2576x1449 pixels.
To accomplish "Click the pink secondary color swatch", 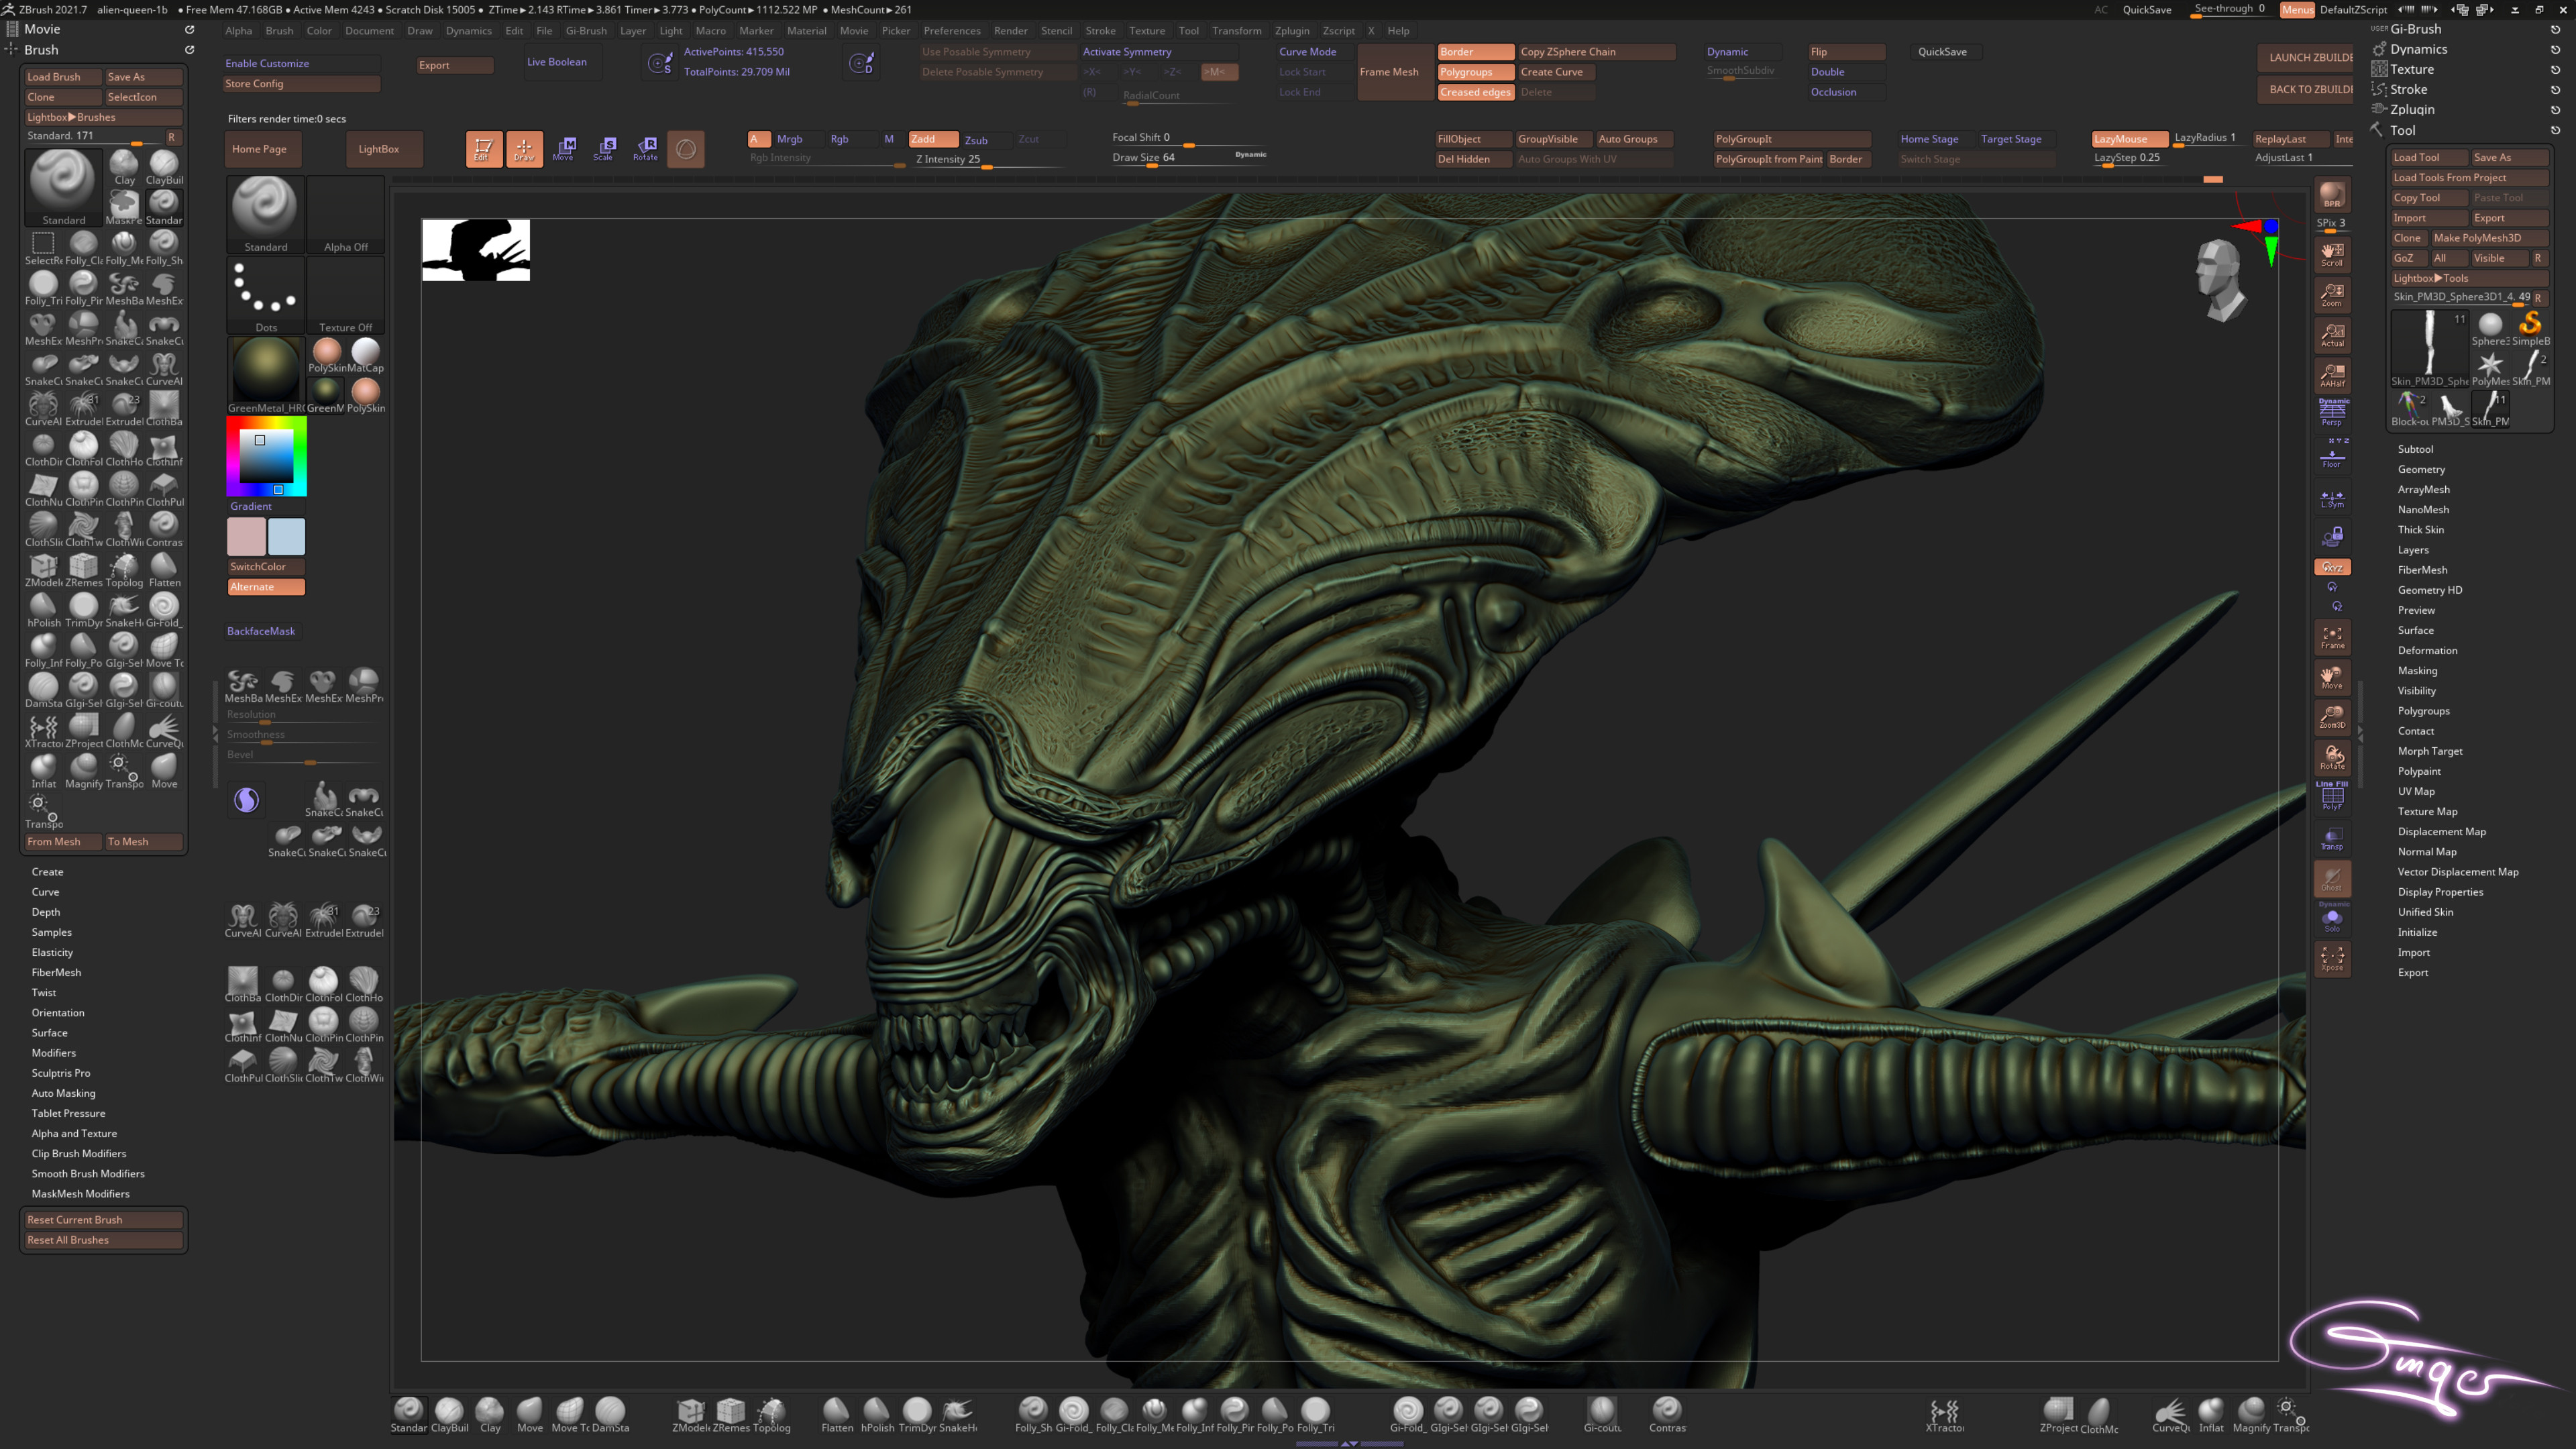I will pyautogui.click(x=246, y=536).
